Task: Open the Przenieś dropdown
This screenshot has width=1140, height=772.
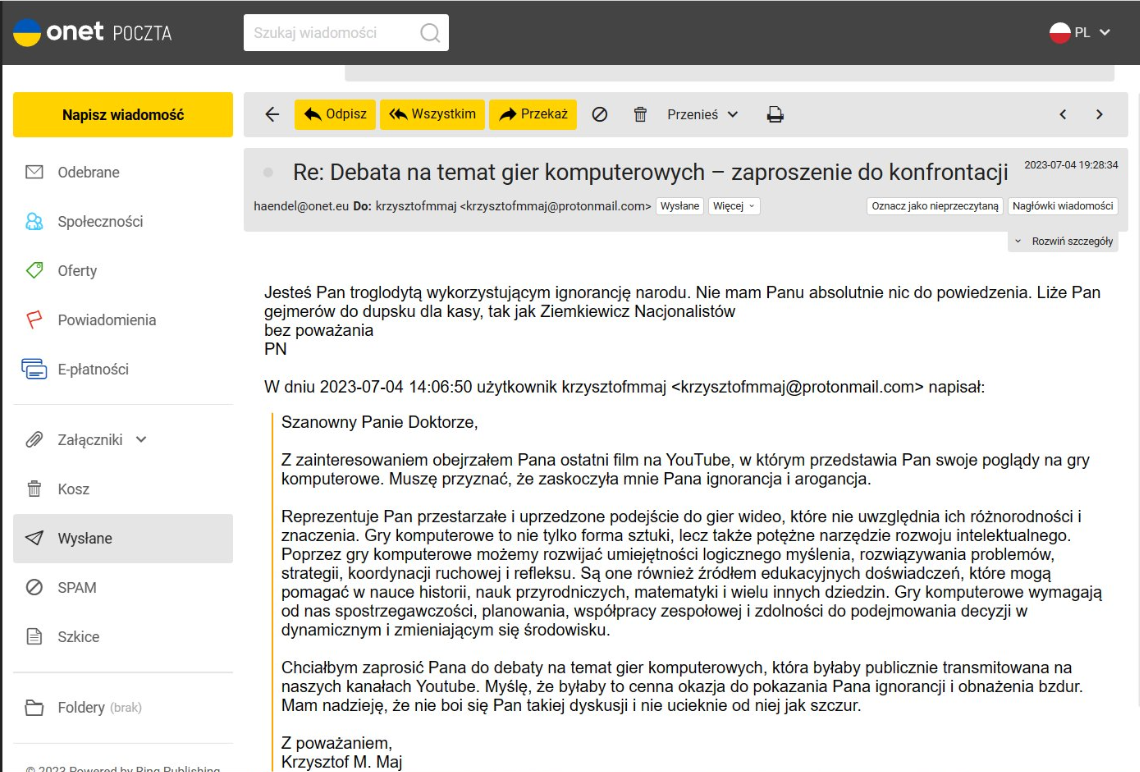Action: 702,115
